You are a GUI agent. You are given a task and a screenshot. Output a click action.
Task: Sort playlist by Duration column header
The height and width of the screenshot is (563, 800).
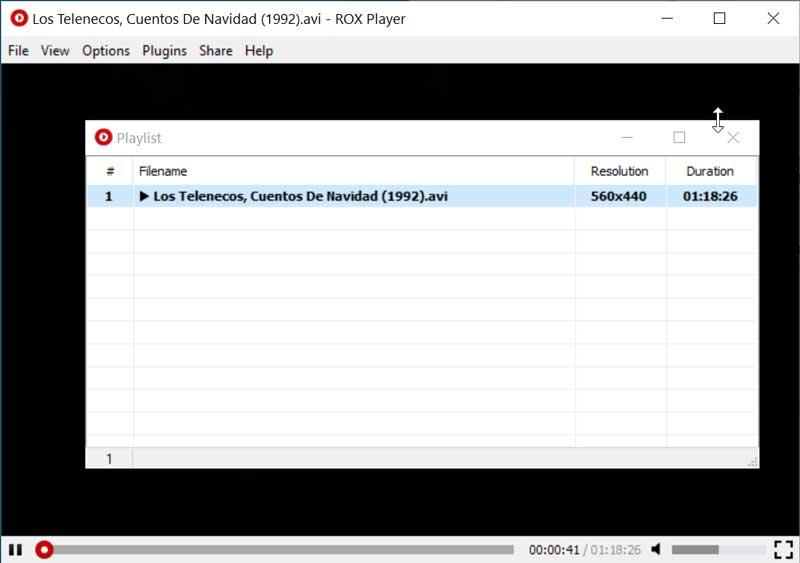click(710, 171)
